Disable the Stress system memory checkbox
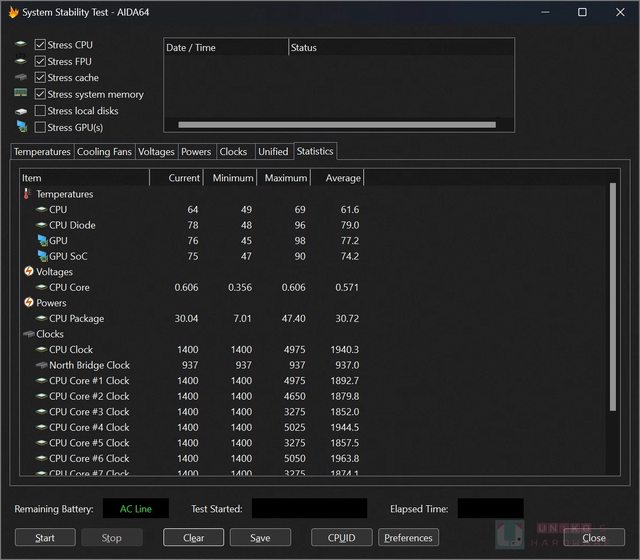Image resolution: width=640 pixels, height=560 pixels. point(40,94)
